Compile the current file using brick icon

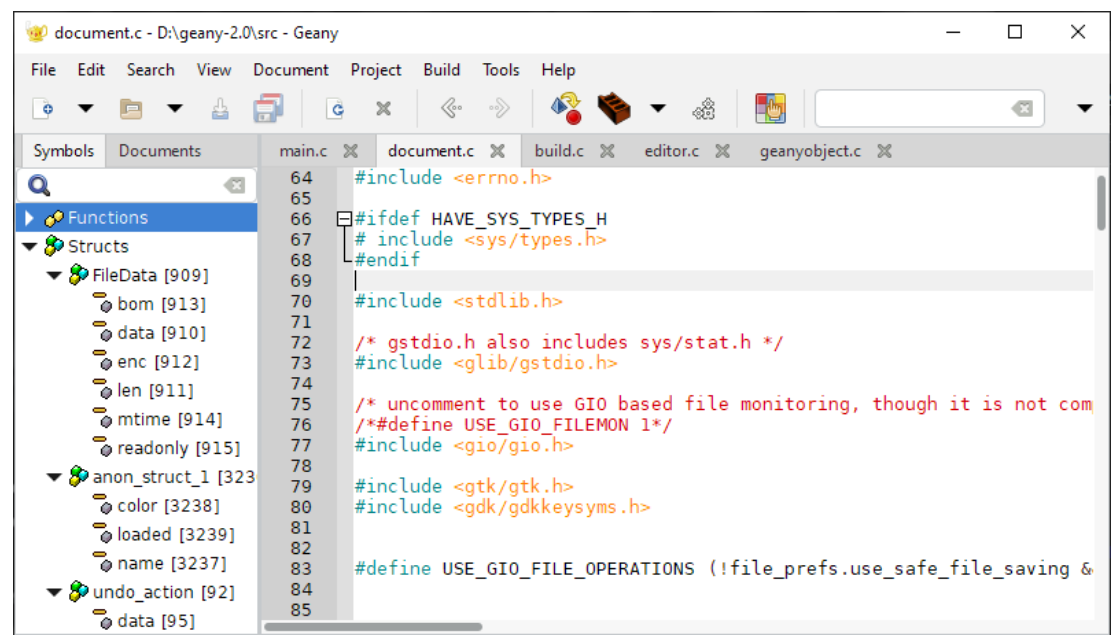[614, 108]
